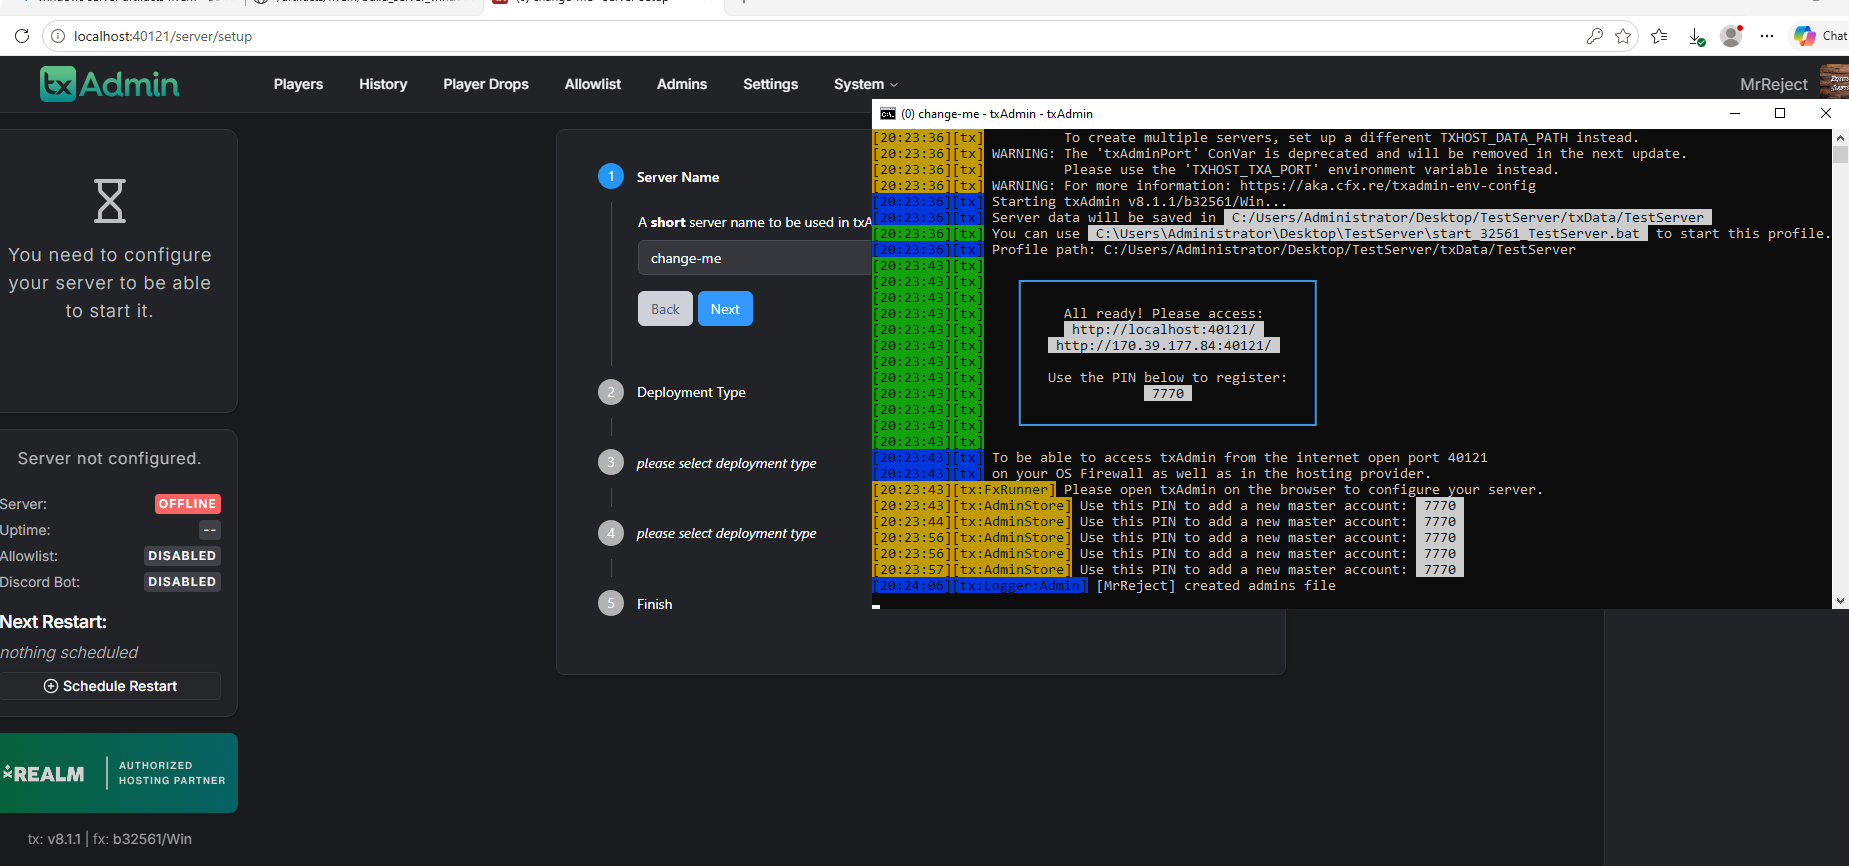The height and width of the screenshot is (866, 1849).
Task: Click the Back button in server setup
Action: (x=665, y=309)
